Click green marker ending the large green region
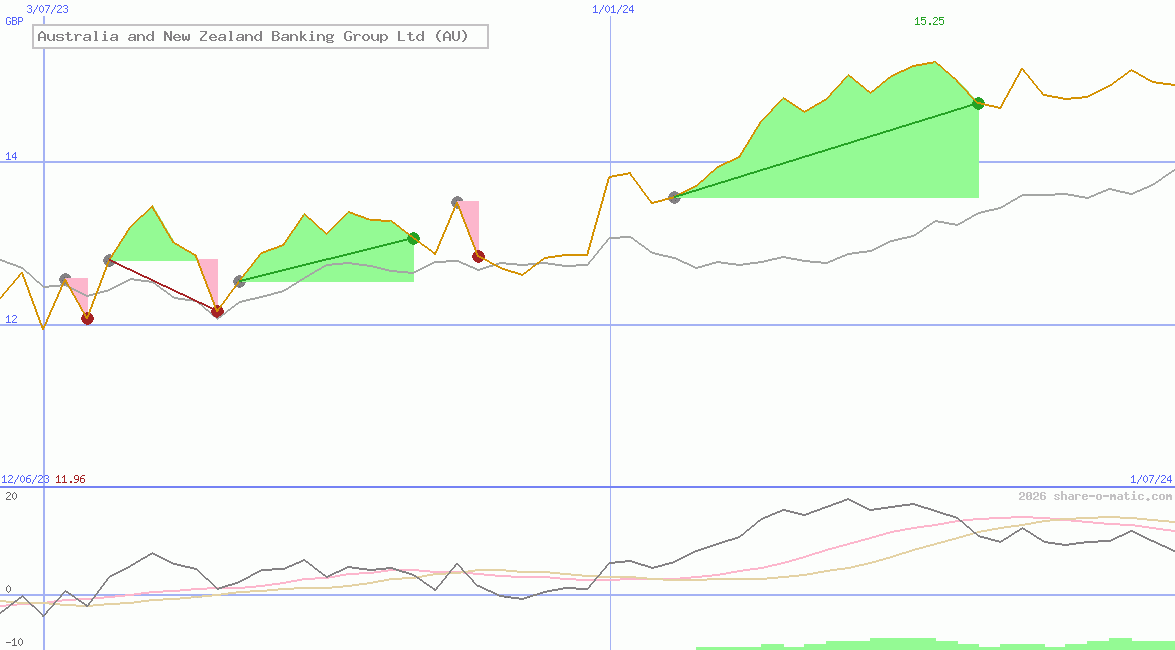The height and width of the screenshot is (650, 1175). (978, 103)
